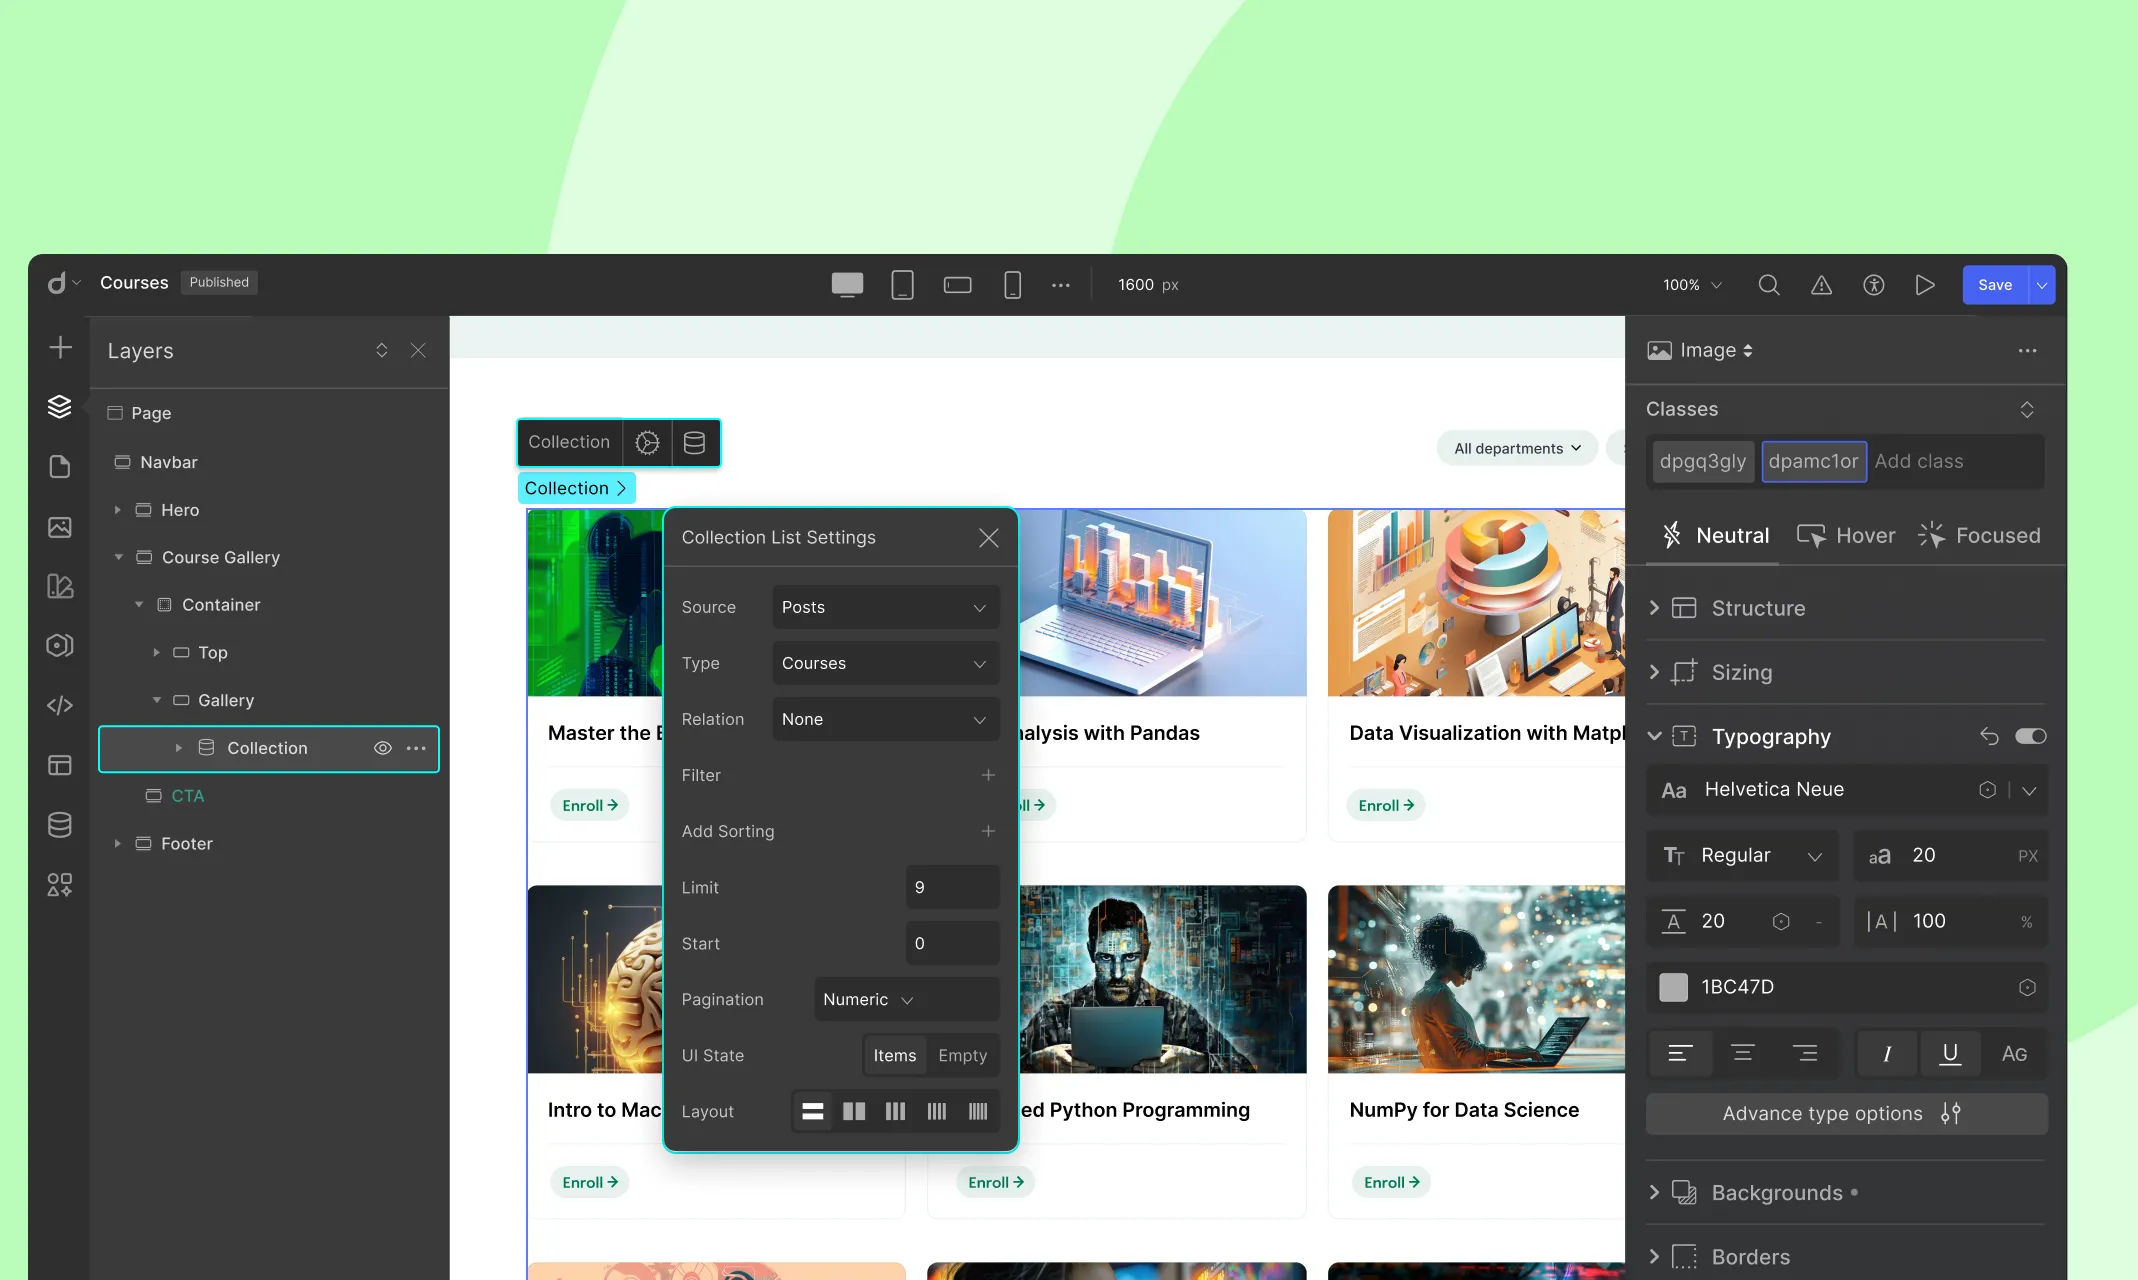
Task: Open Helvetica Neue font dropdown
Action: pos(1846,790)
